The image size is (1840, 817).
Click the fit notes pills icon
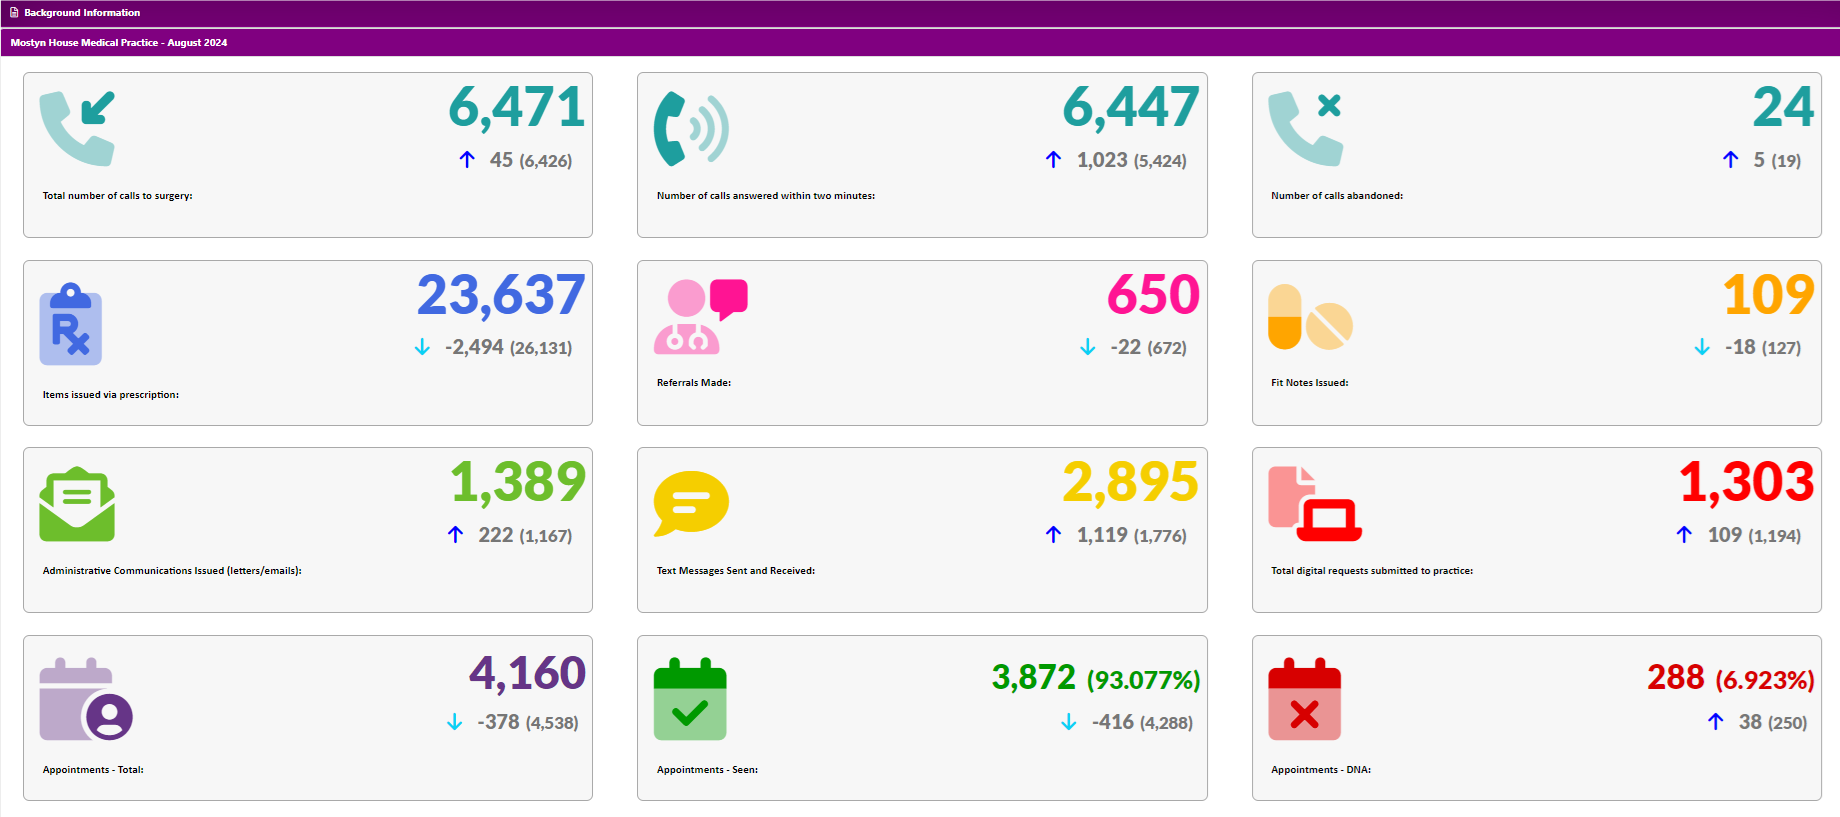[1310, 317]
